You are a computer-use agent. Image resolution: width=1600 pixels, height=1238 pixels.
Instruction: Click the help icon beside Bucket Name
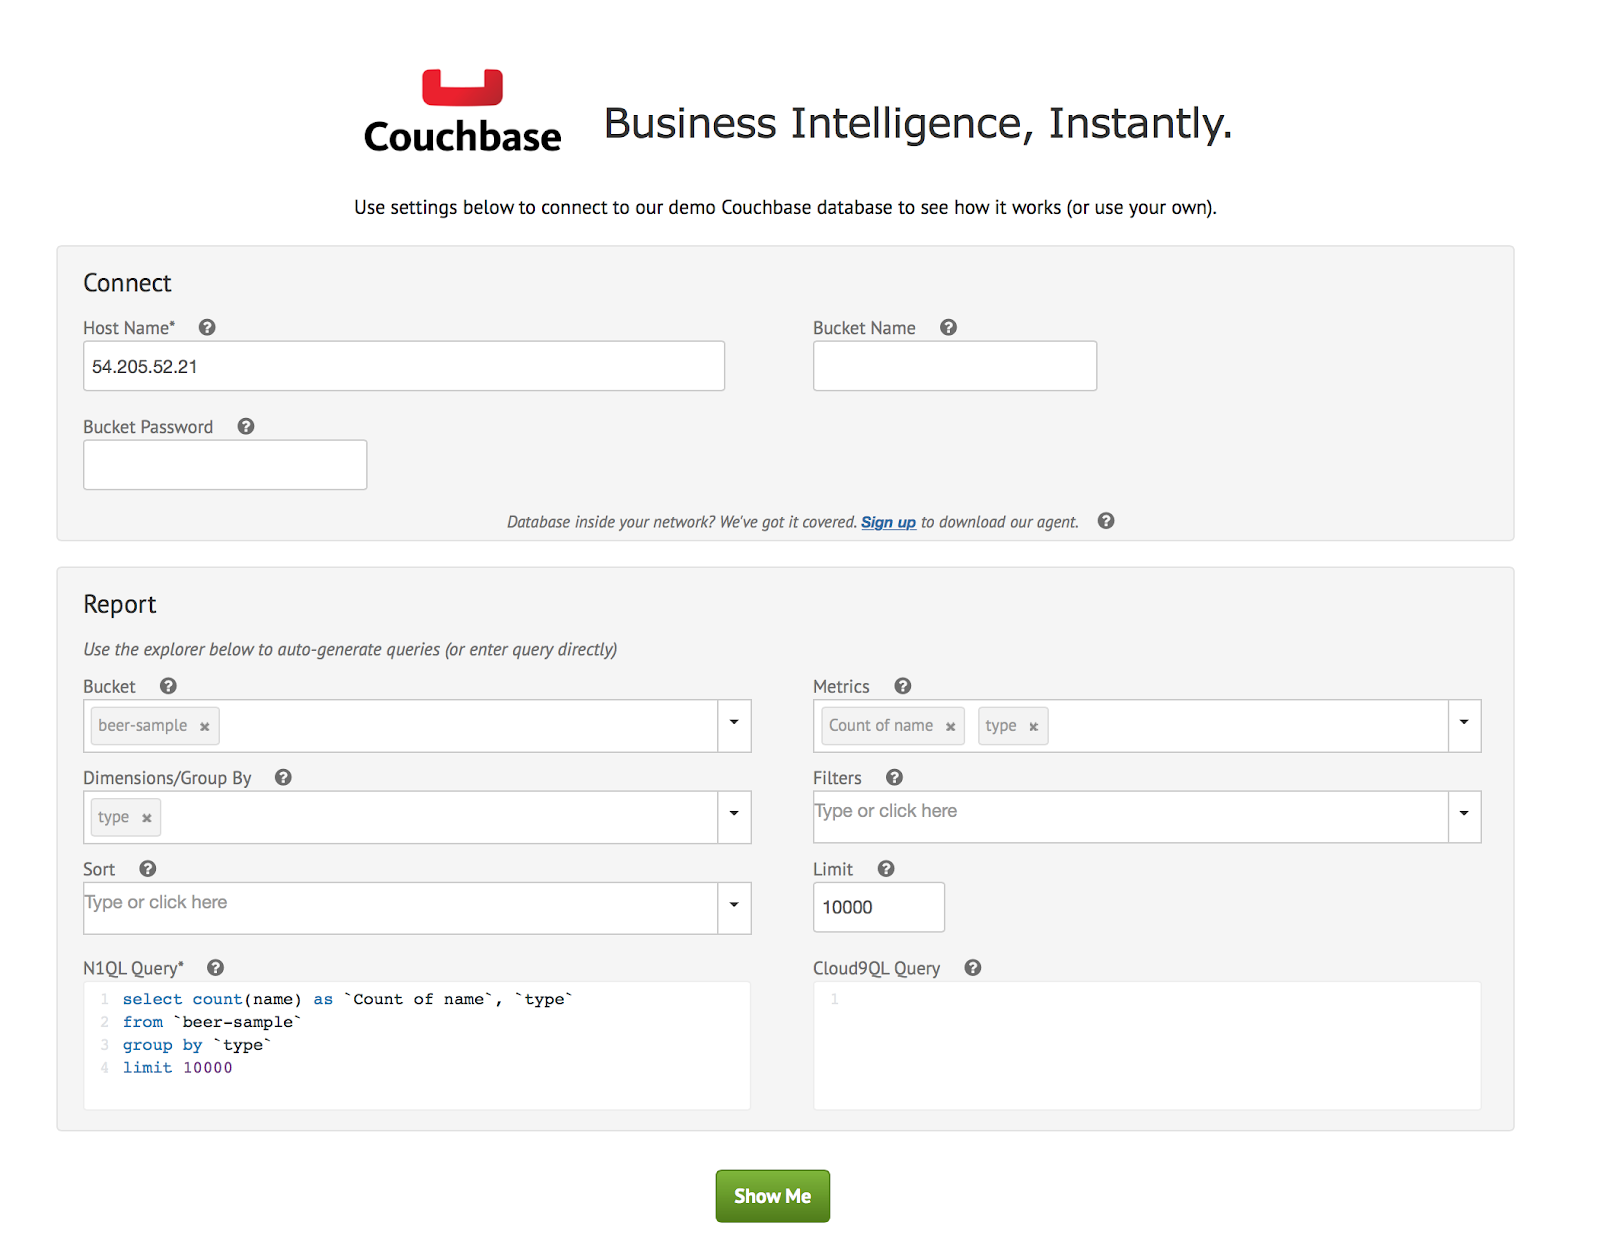pos(948,327)
